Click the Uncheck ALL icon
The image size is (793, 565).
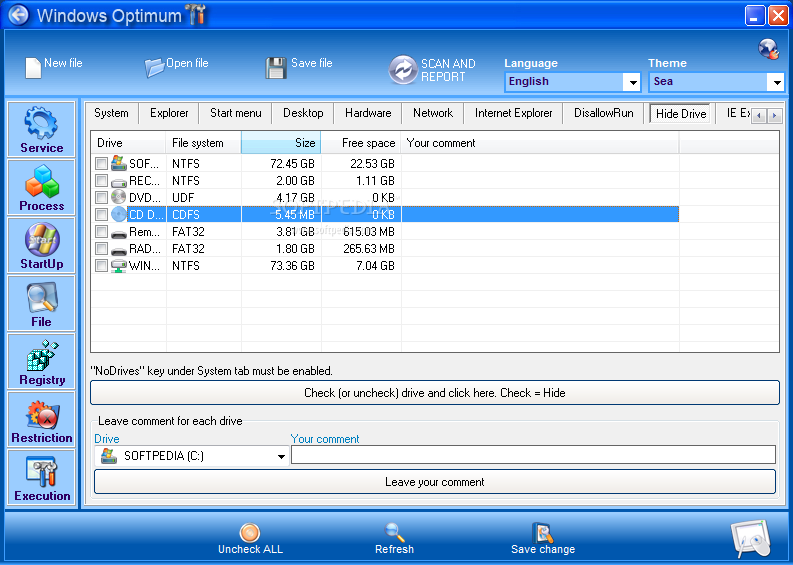[x=250, y=533]
